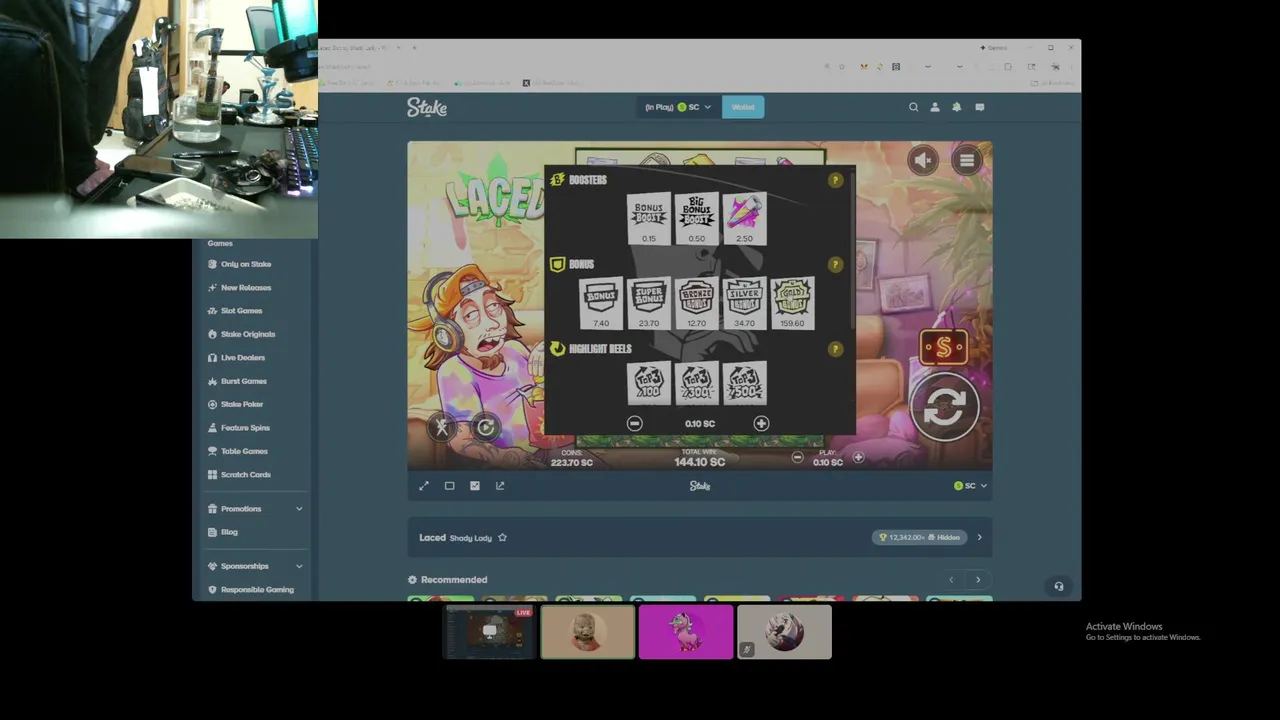Open the live support headset icon

(x=1059, y=587)
